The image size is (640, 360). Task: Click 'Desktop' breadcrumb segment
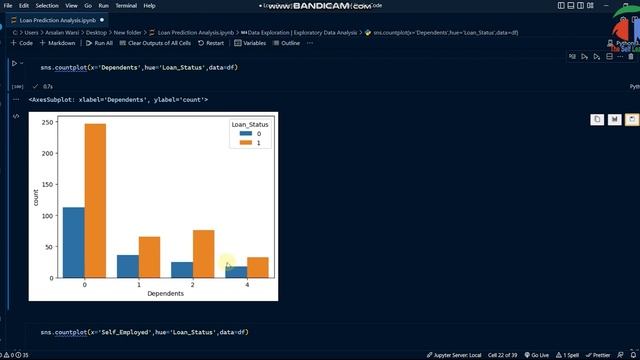96,33
